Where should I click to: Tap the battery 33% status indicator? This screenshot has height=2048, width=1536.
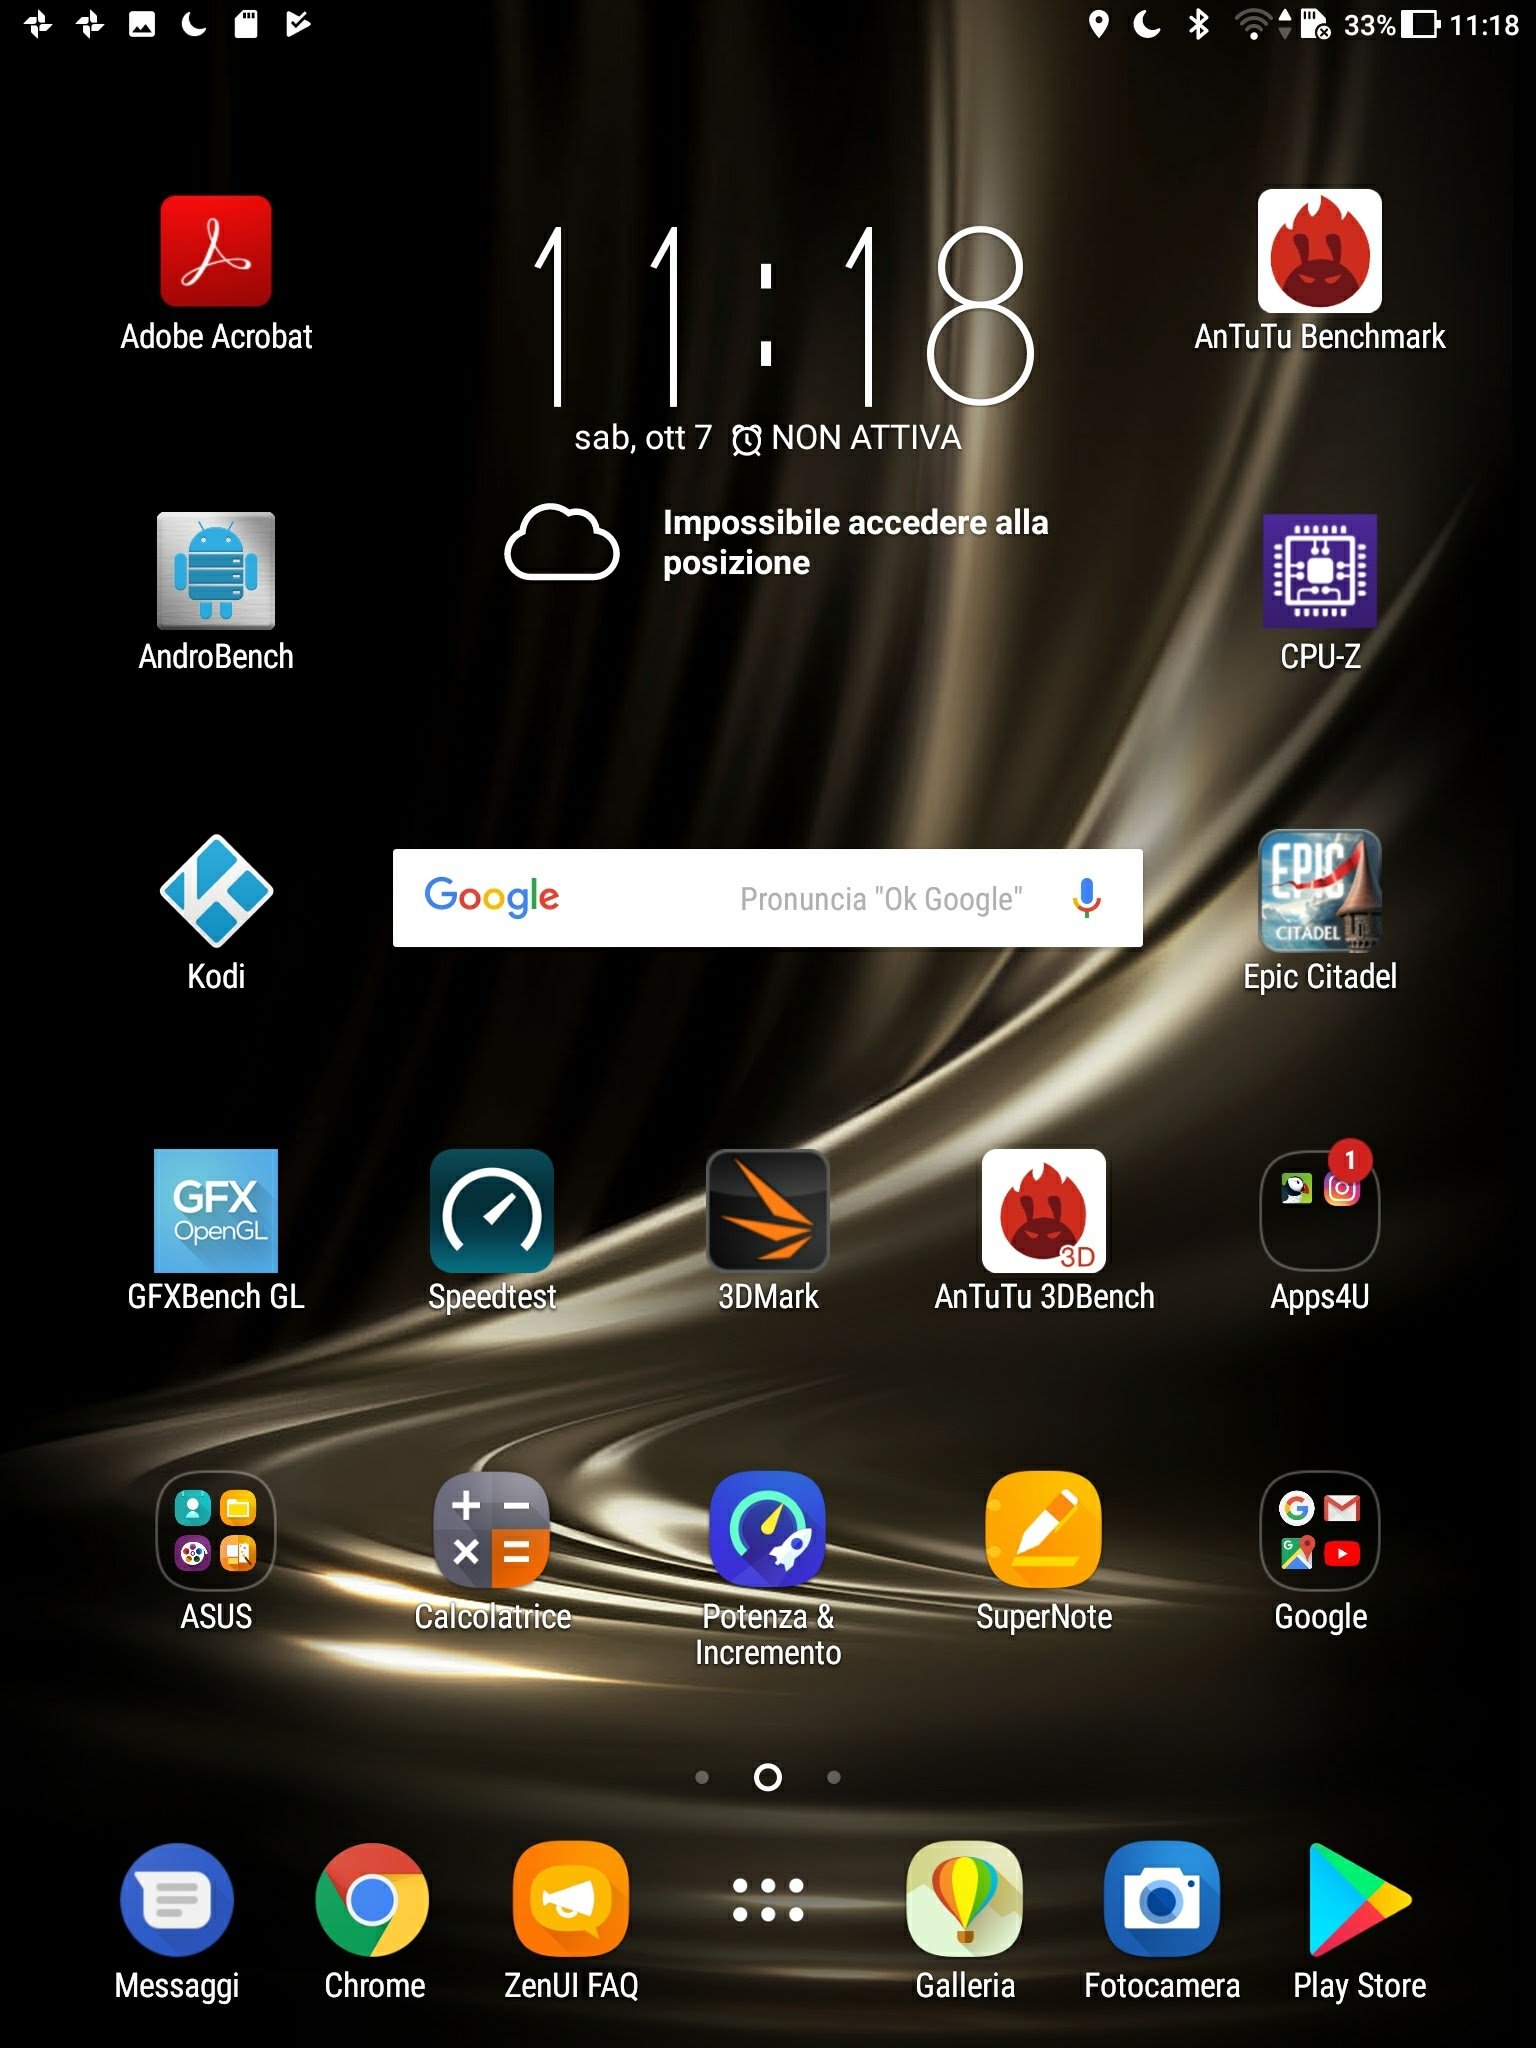click(x=1391, y=24)
